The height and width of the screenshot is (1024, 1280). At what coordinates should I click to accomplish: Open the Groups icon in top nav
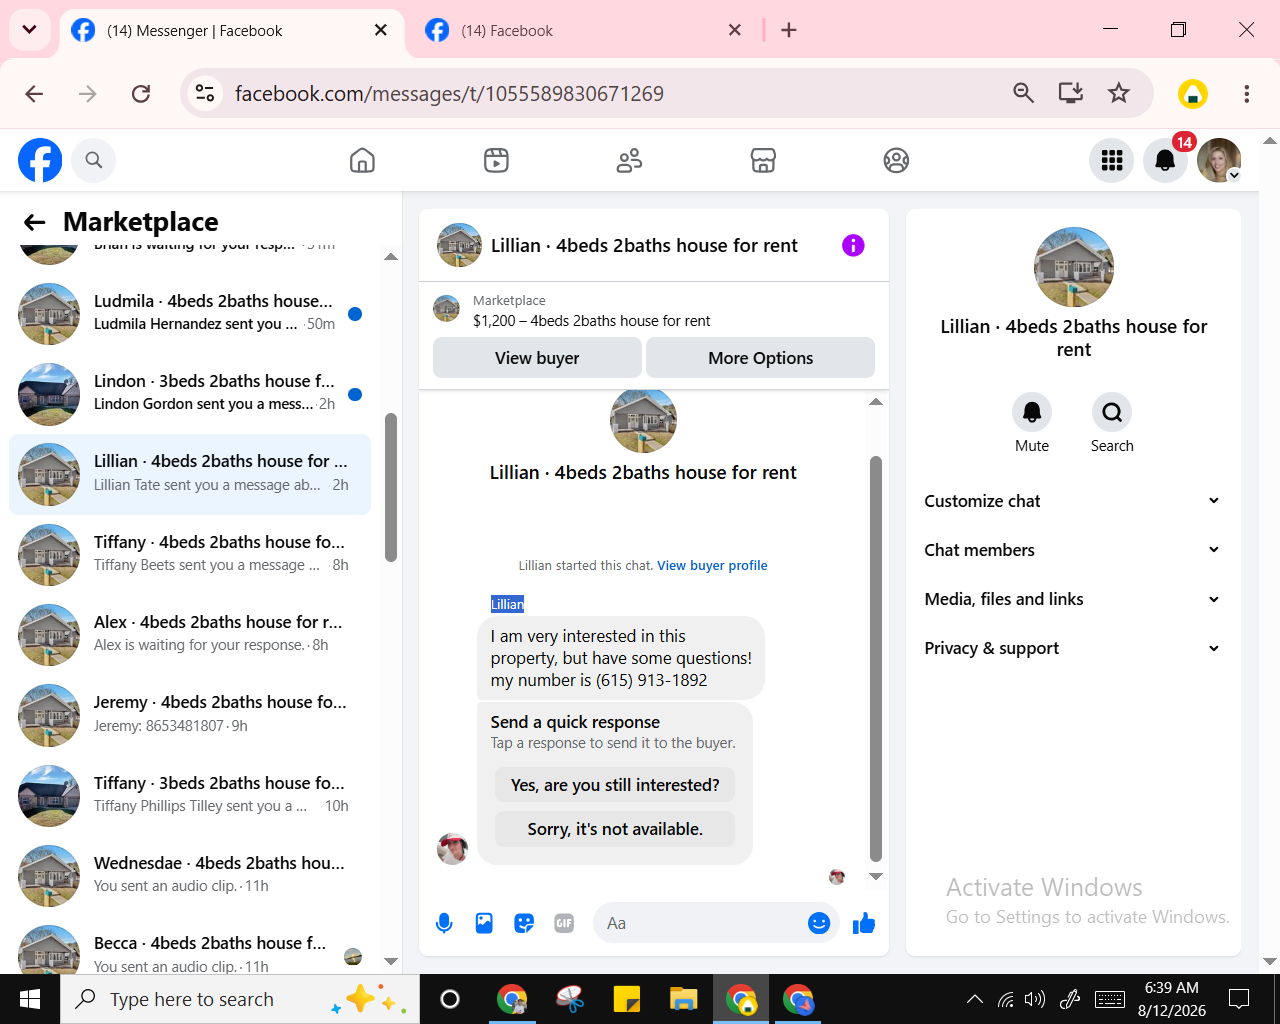pyautogui.click(x=896, y=160)
